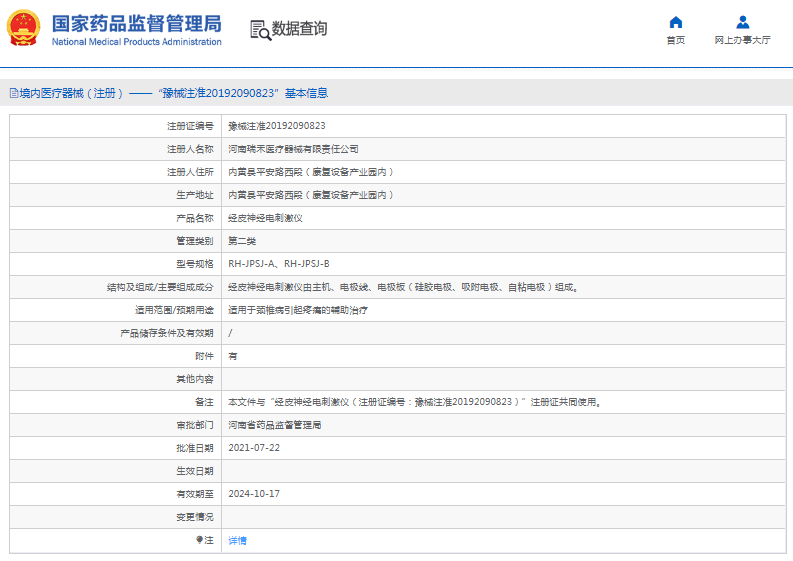Click registrant name 河南瑞禾医疗器械有限责任公司
Screen dimensions: 793x561
pos(293,149)
